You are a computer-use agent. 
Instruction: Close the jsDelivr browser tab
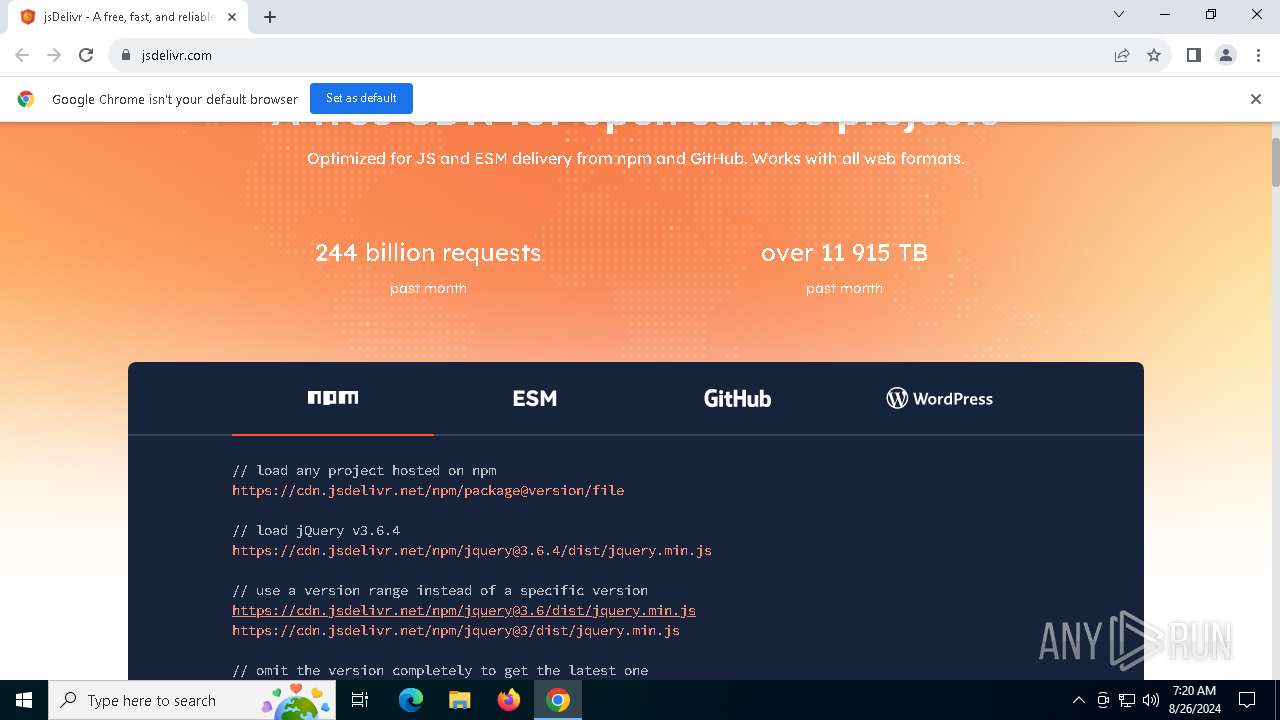pos(233,17)
